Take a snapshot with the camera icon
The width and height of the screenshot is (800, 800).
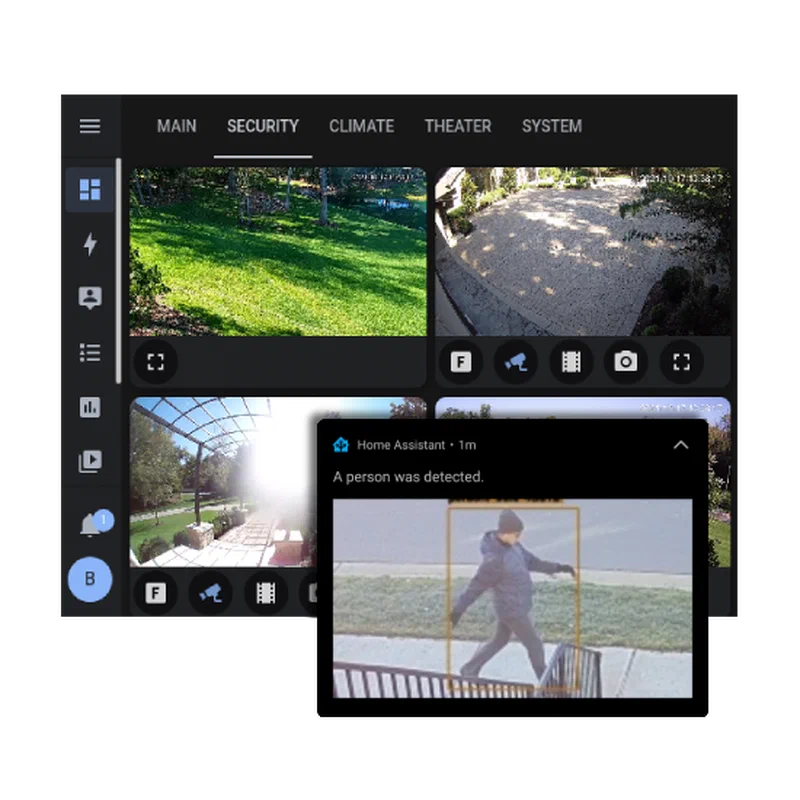coord(625,362)
